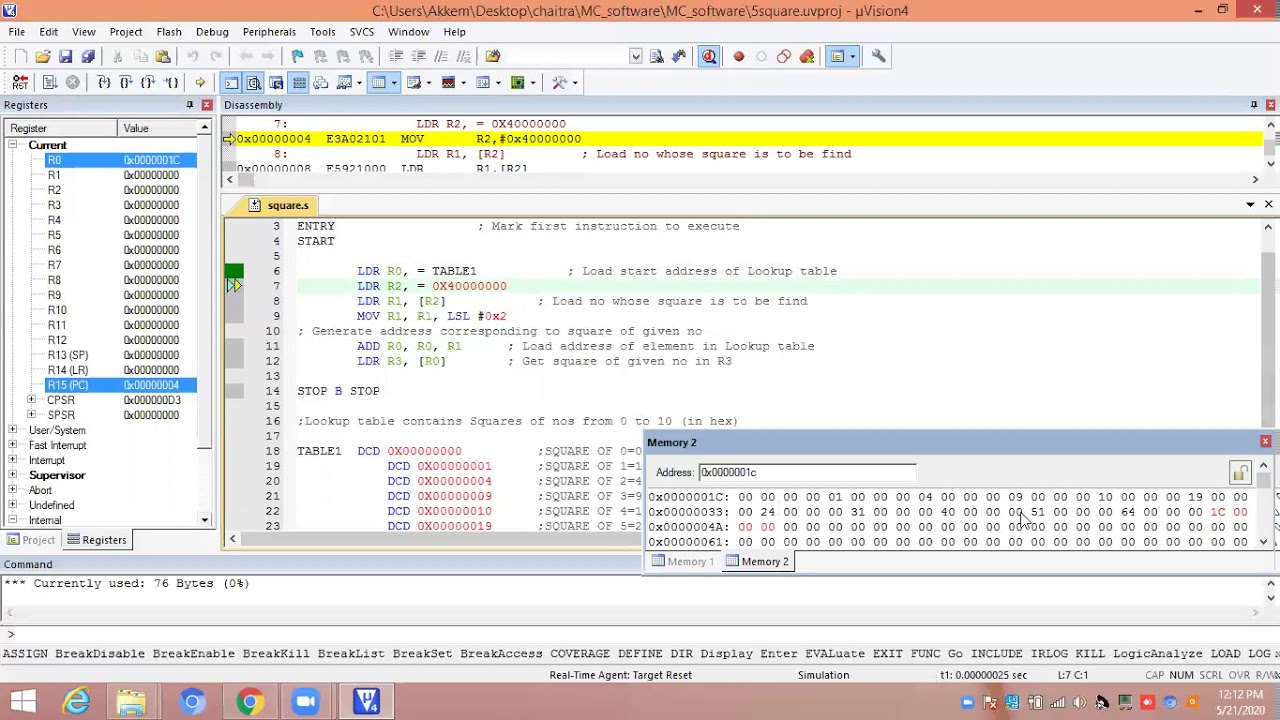The height and width of the screenshot is (720, 1280).
Task: Click the Run icon in debug toolbar
Action: pyautogui.click(x=49, y=83)
